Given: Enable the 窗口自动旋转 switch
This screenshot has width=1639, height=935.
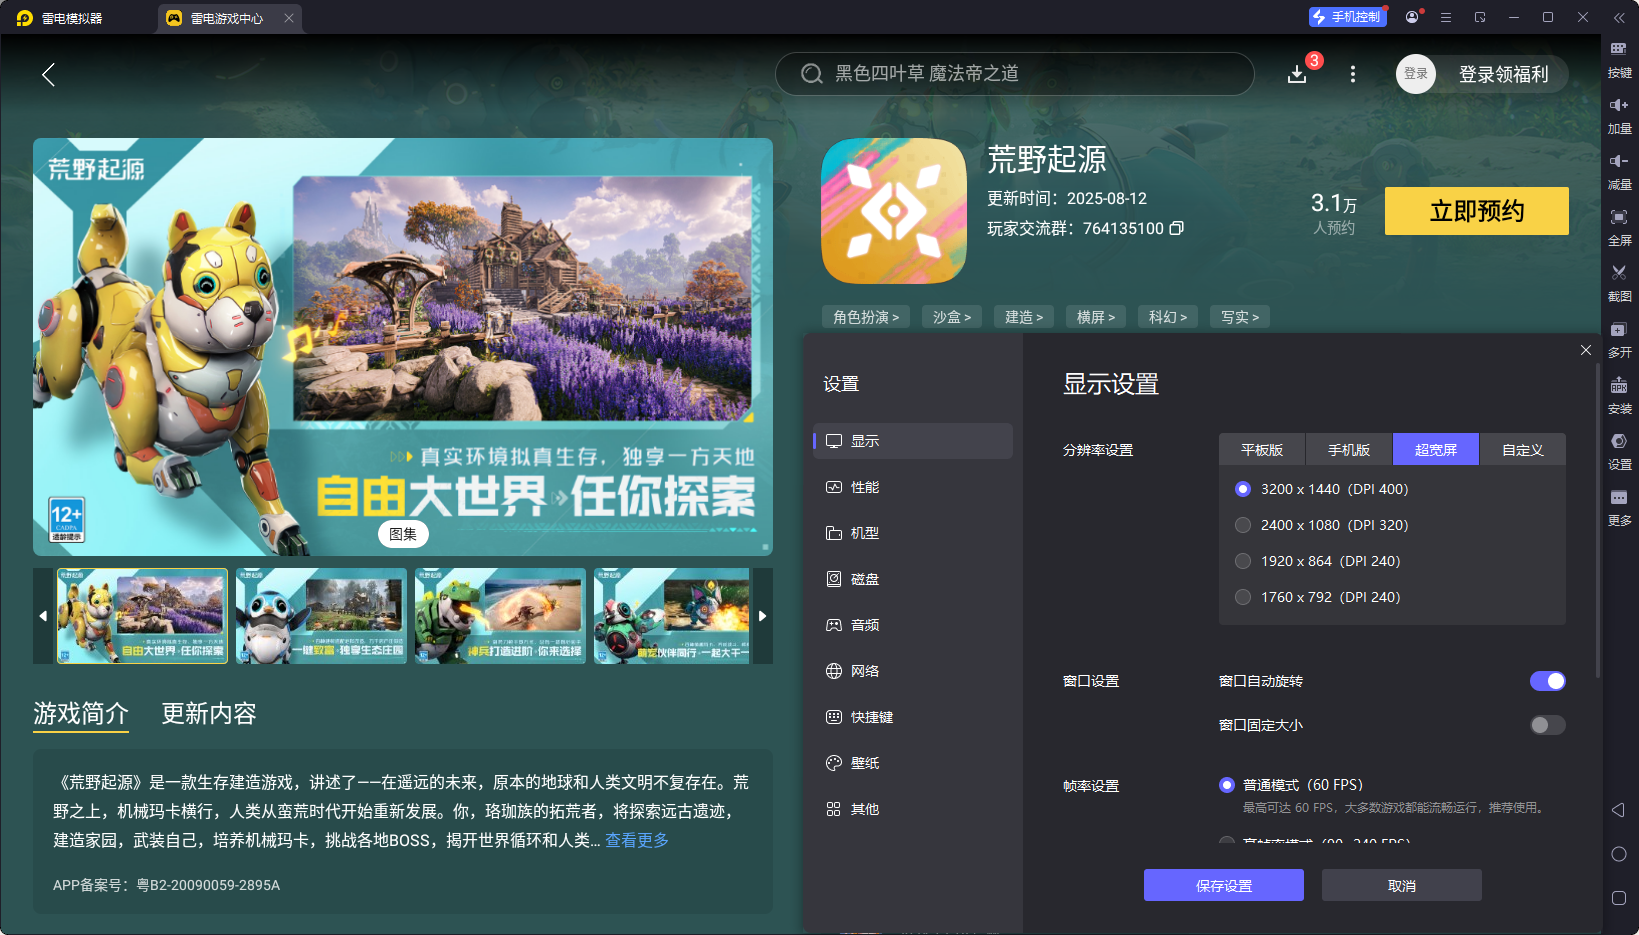Looking at the screenshot, I should (x=1547, y=681).
